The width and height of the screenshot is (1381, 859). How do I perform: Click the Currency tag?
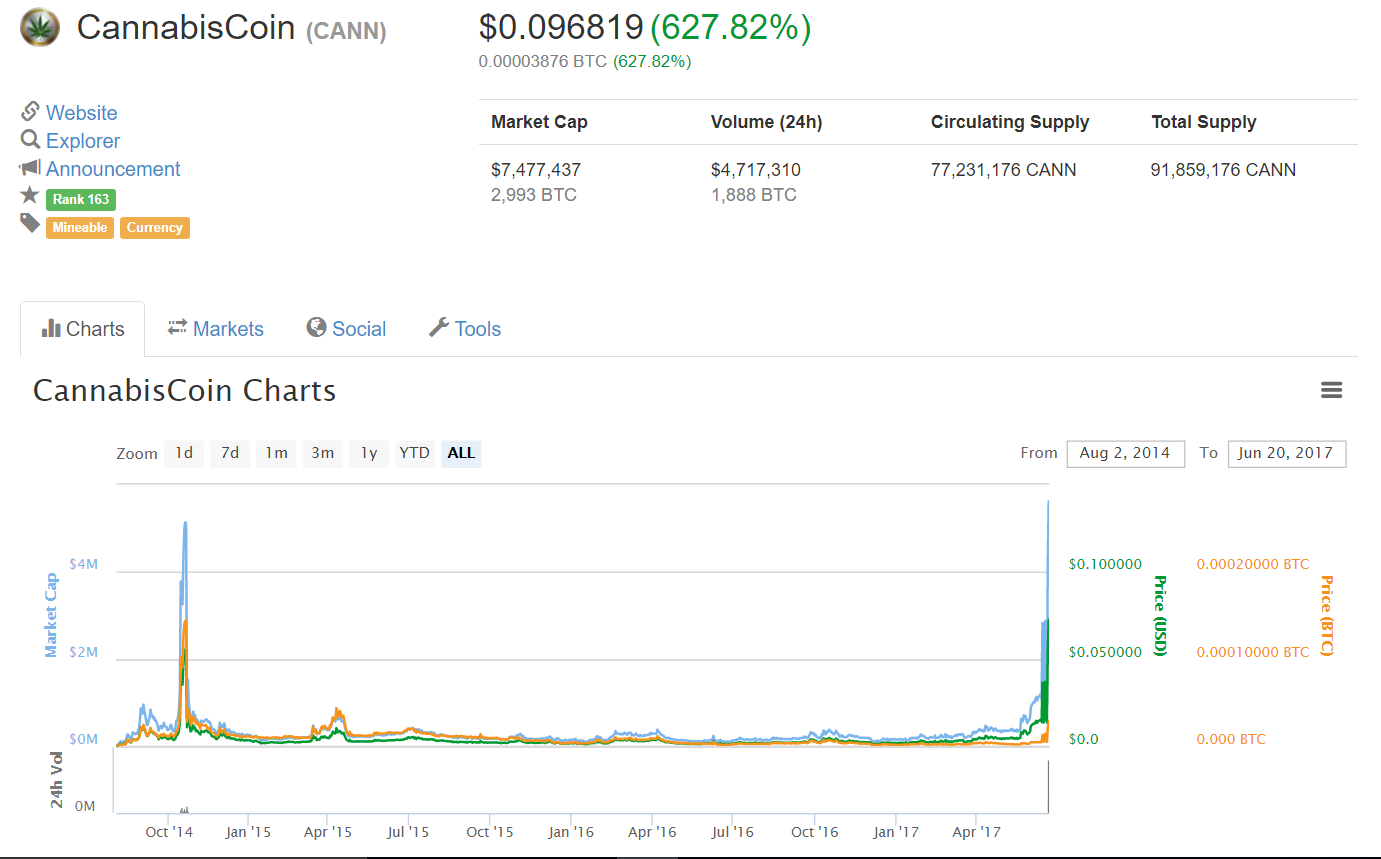(155, 228)
